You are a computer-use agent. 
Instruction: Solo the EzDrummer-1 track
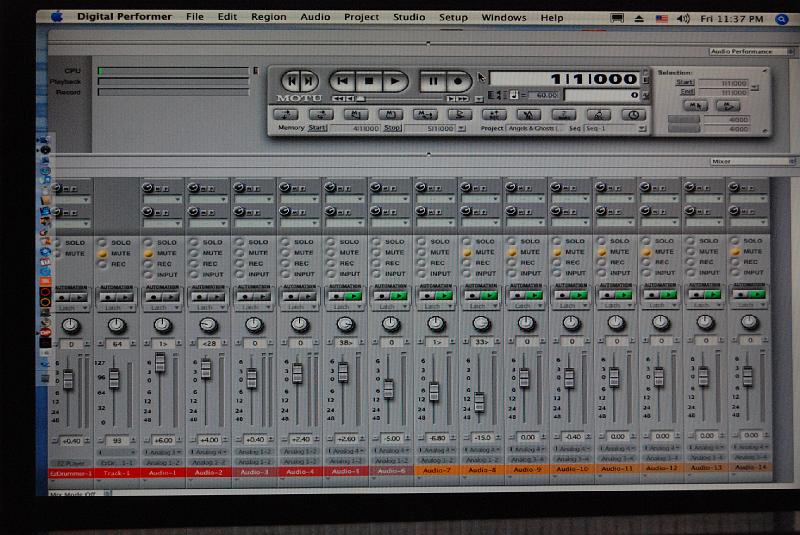[x=57, y=243]
